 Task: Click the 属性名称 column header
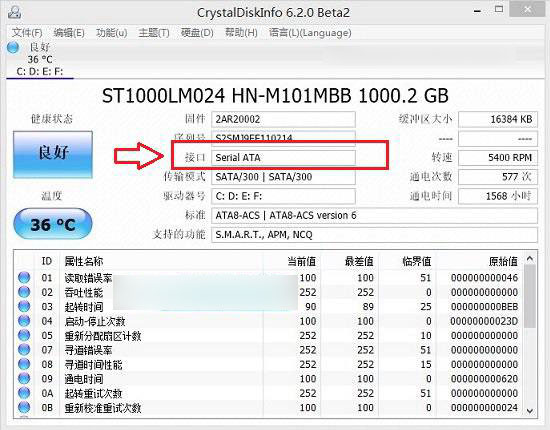84,261
